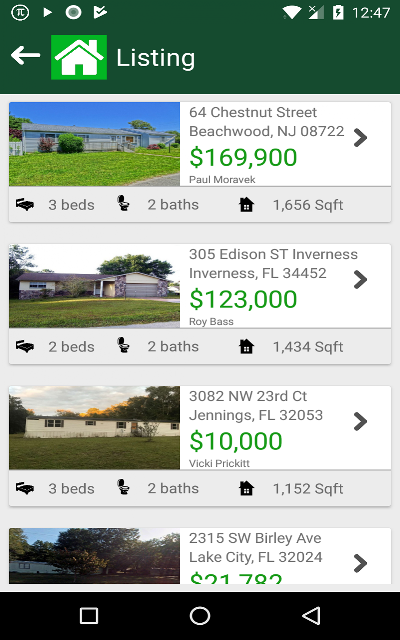Tap house sqft icon beside 1,152 Sqft
Viewport: 400px width, 640px height.
[247, 488]
